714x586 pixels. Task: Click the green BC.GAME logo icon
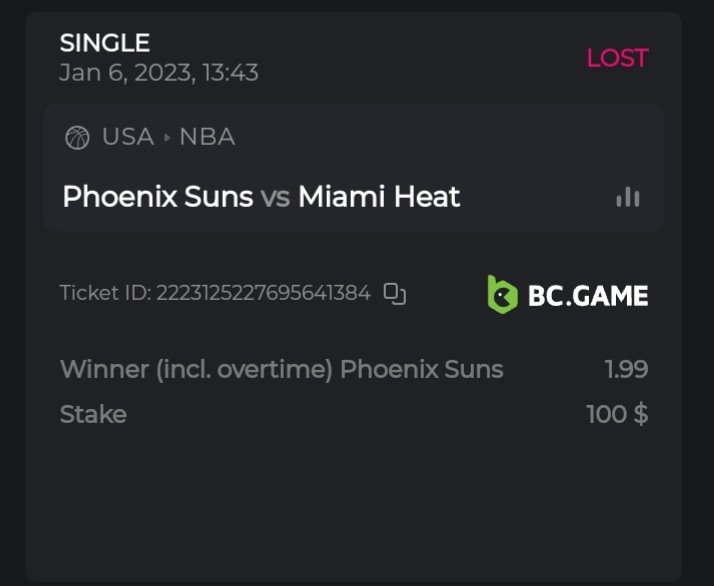[501, 294]
